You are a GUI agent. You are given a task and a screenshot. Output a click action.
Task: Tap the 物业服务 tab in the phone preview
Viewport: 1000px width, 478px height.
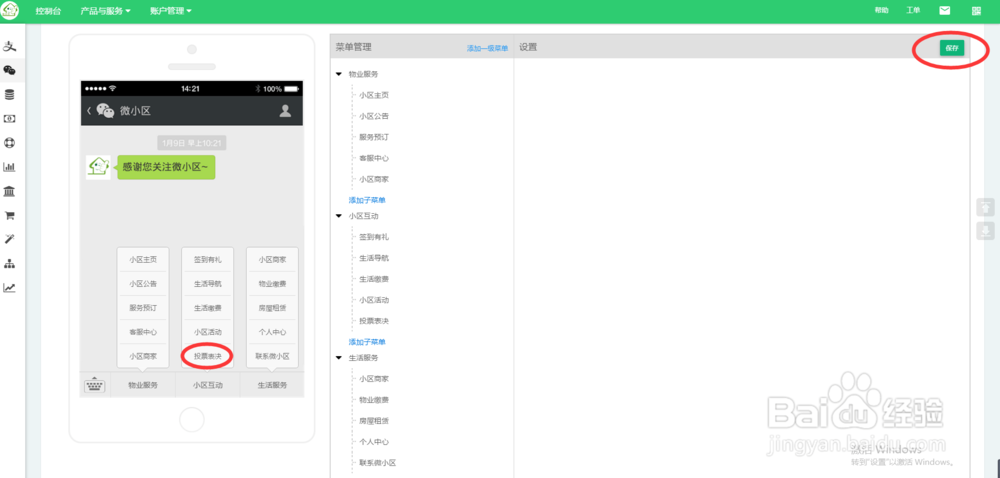click(x=143, y=385)
